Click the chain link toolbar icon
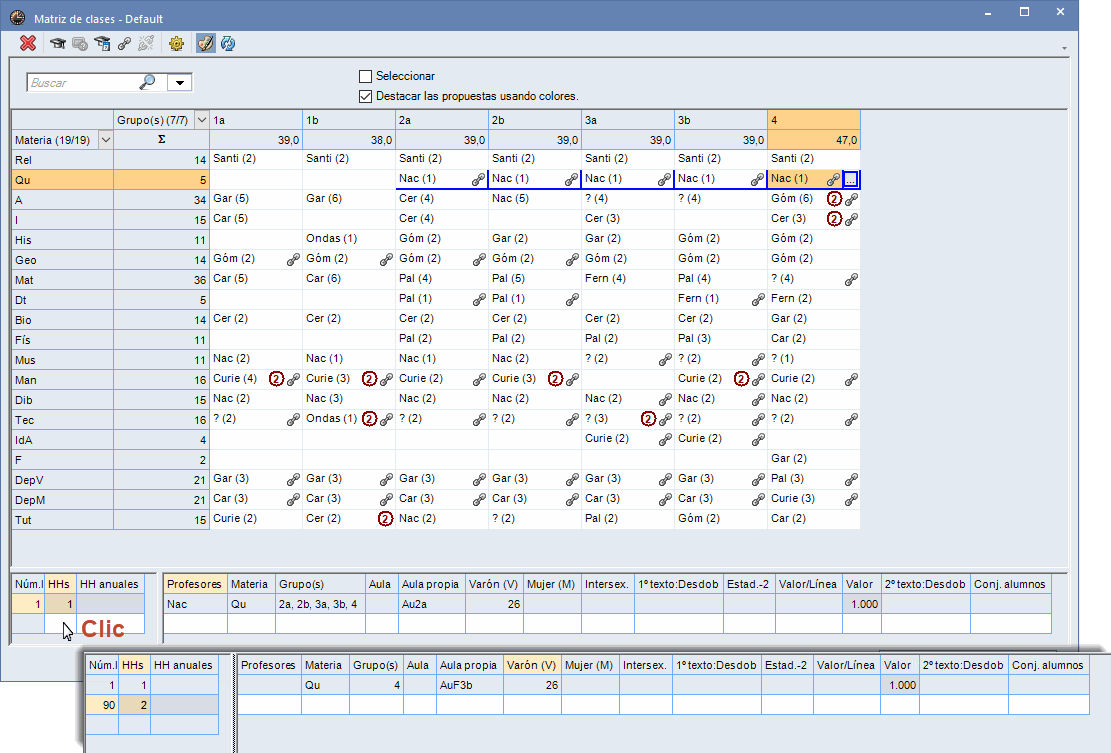This screenshot has width=1111, height=753. point(125,44)
